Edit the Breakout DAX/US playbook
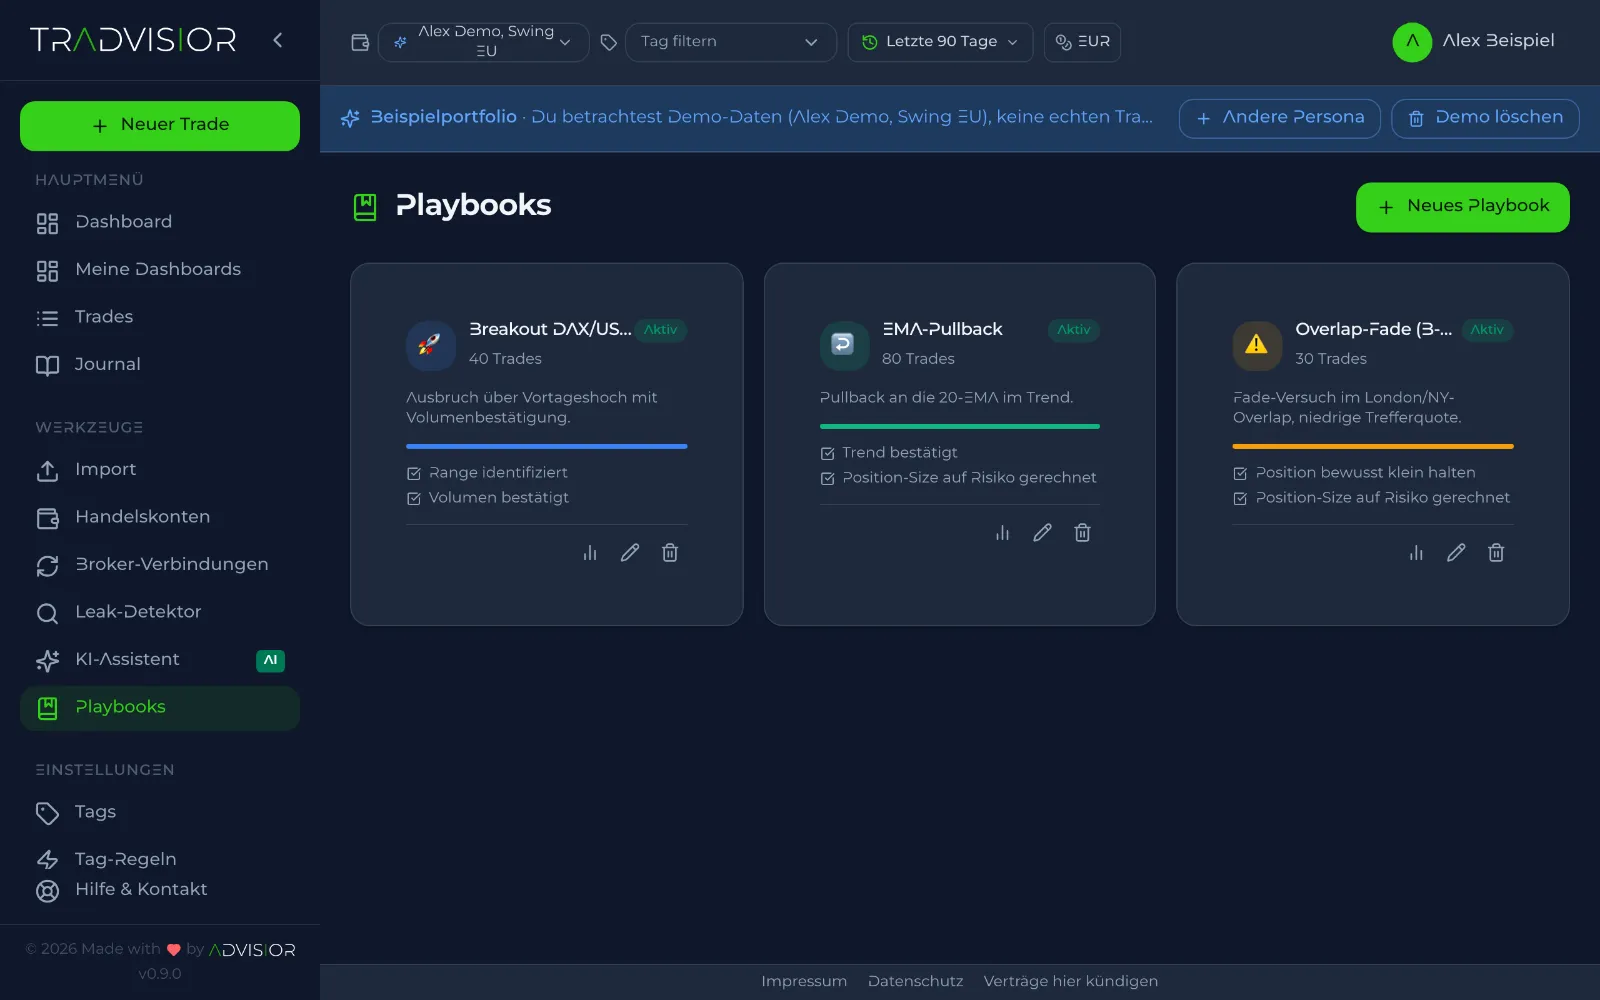Image resolution: width=1600 pixels, height=1000 pixels. pos(630,553)
